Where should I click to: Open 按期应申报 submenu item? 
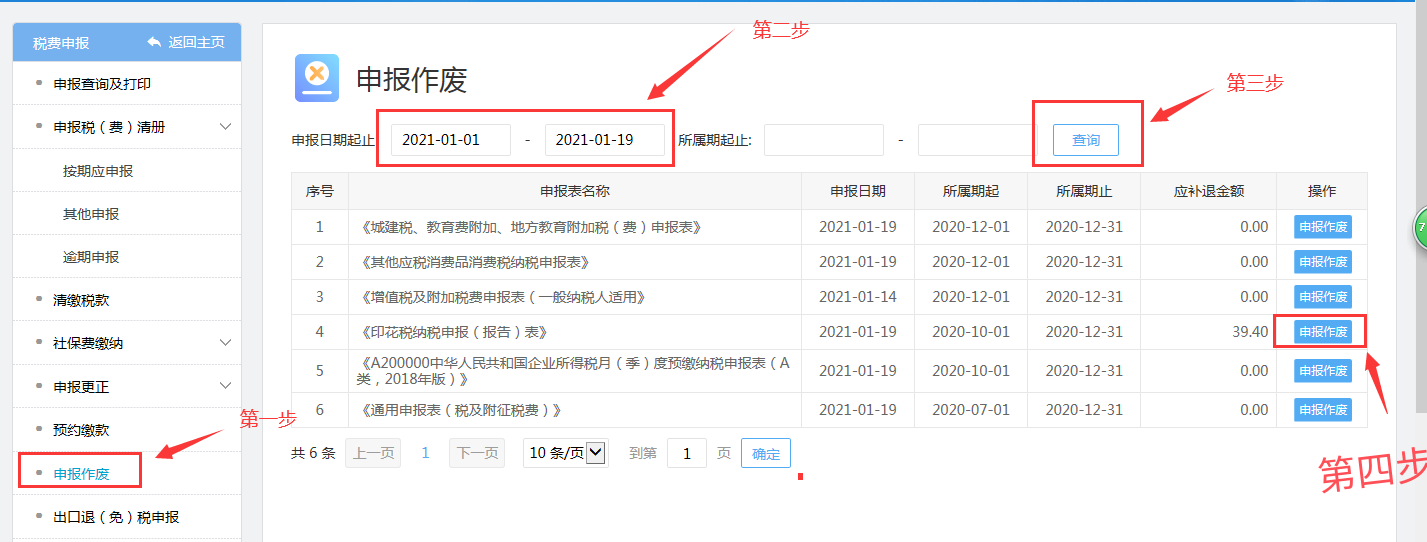[98, 171]
